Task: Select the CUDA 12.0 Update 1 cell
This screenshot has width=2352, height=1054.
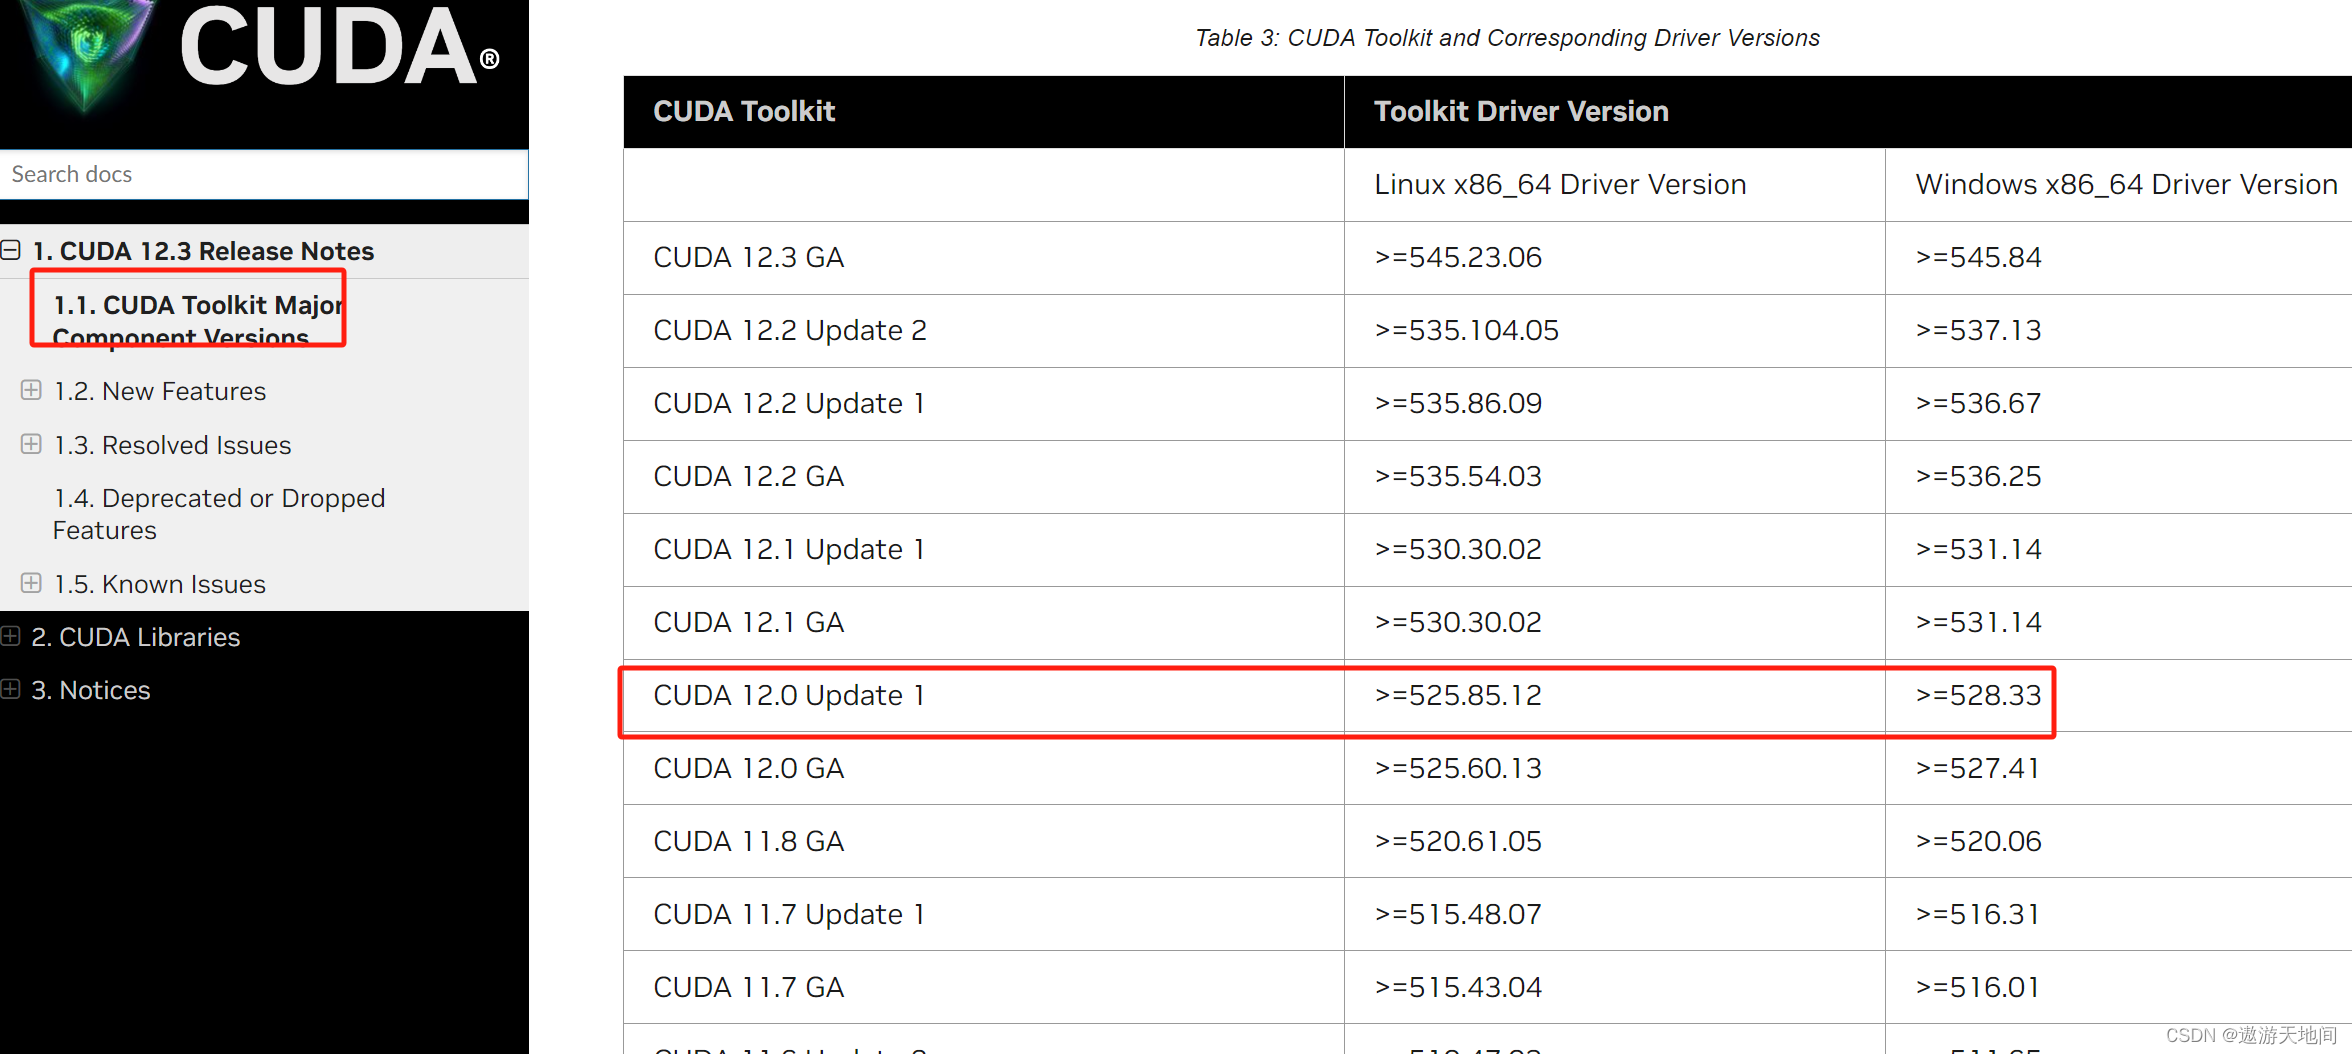Action: [984, 696]
